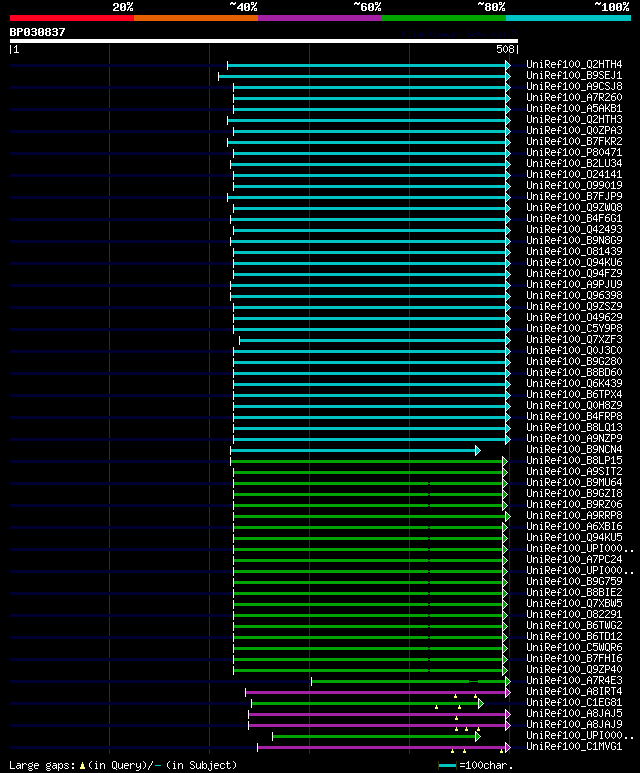Click the Large gaps legend text
640x773 pixels.
(42, 766)
